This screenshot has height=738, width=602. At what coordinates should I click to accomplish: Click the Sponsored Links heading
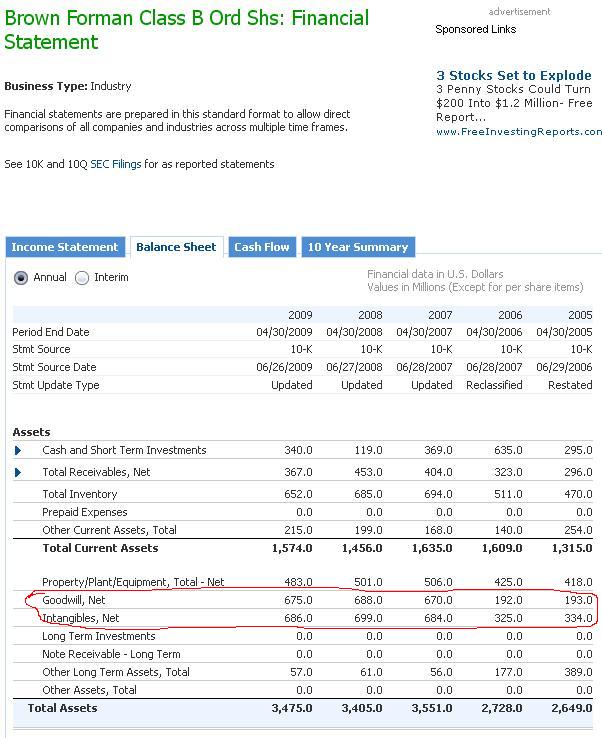click(476, 29)
